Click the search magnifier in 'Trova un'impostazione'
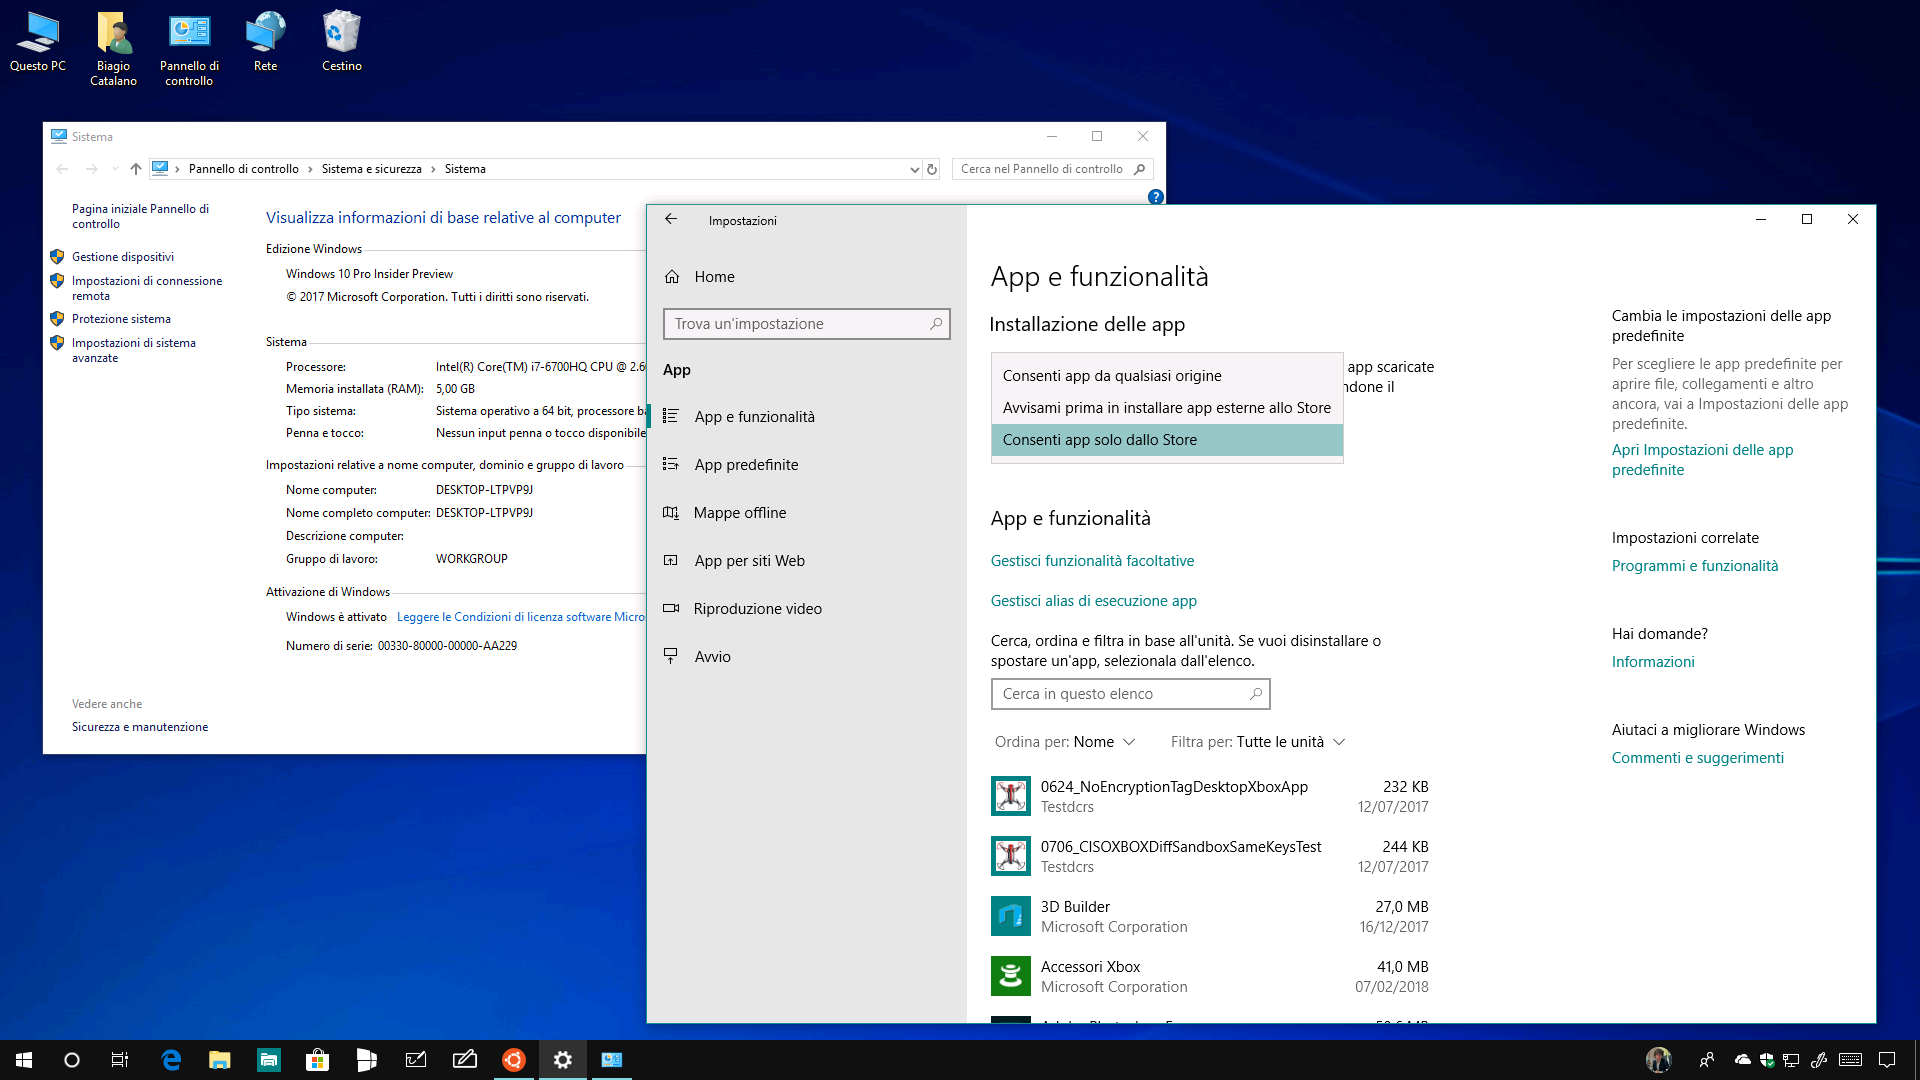Viewport: 1920px width, 1080px height. pos(935,324)
